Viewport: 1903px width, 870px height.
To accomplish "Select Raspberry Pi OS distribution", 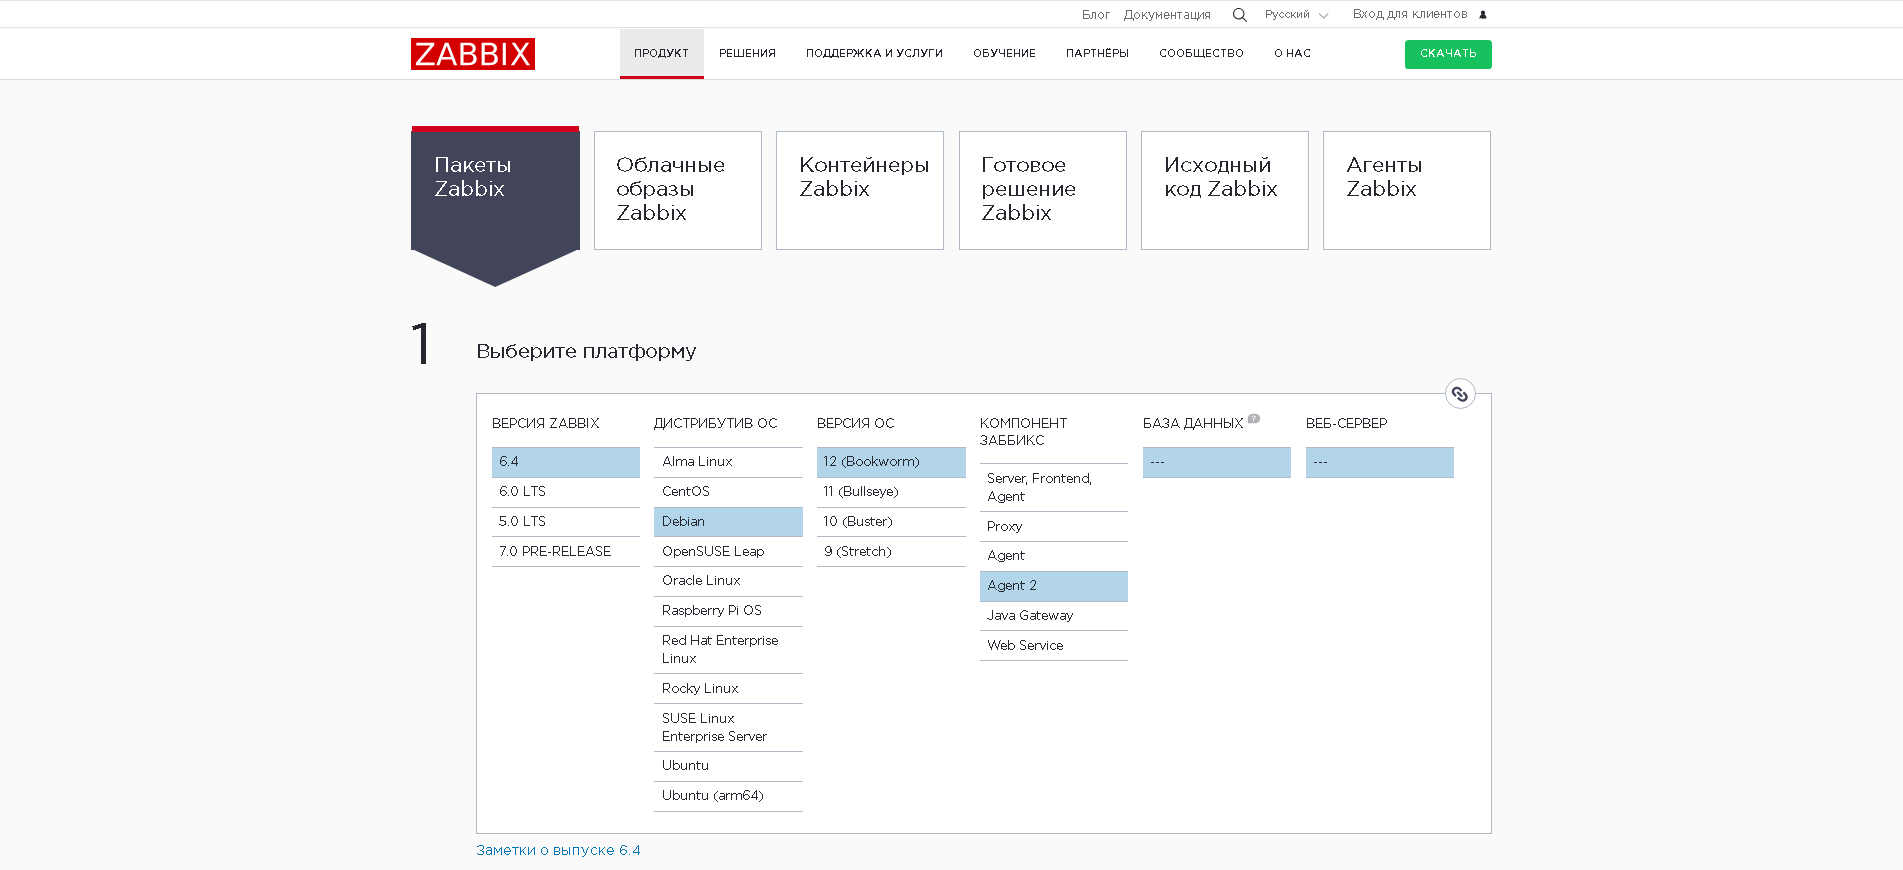I will [x=728, y=611].
